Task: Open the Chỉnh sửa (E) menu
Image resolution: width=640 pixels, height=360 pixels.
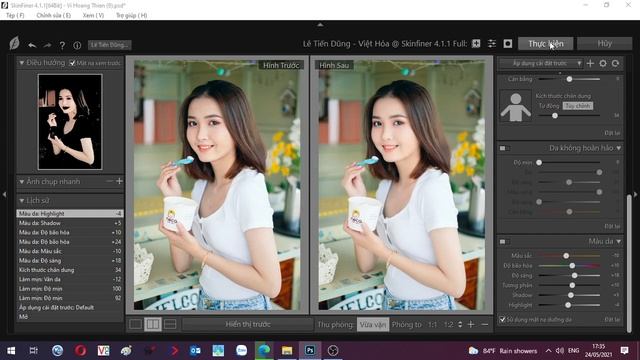Action: (x=53, y=15)
